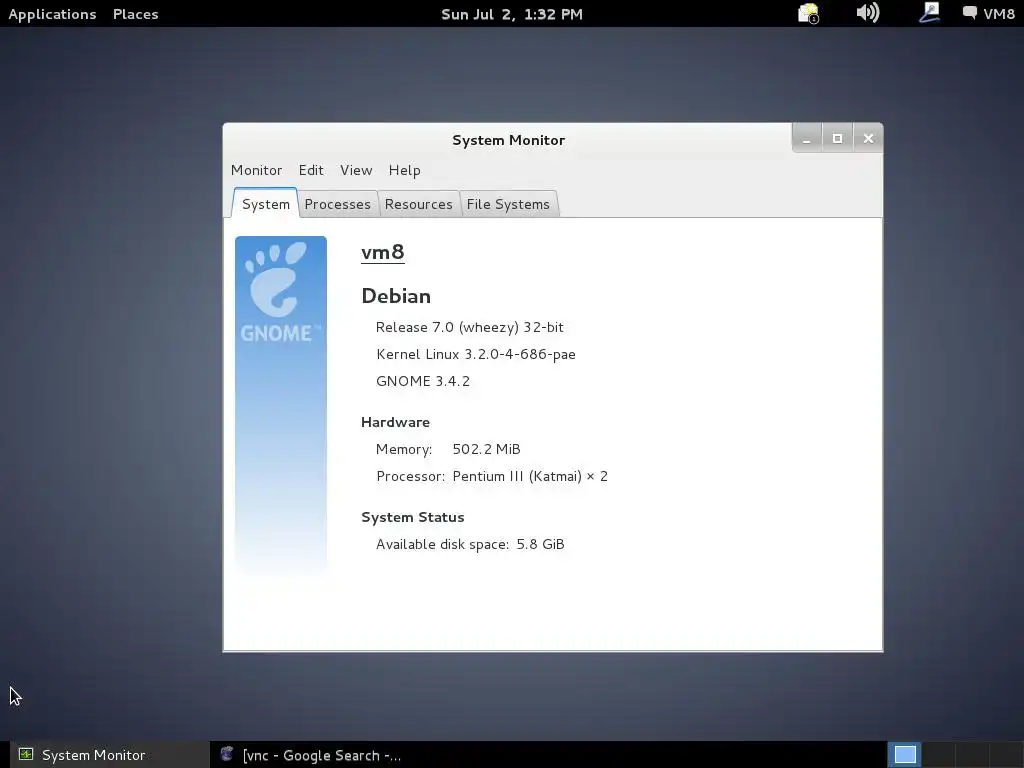
Task: Click the volume speaker icon
Action: tap(868, 12)
